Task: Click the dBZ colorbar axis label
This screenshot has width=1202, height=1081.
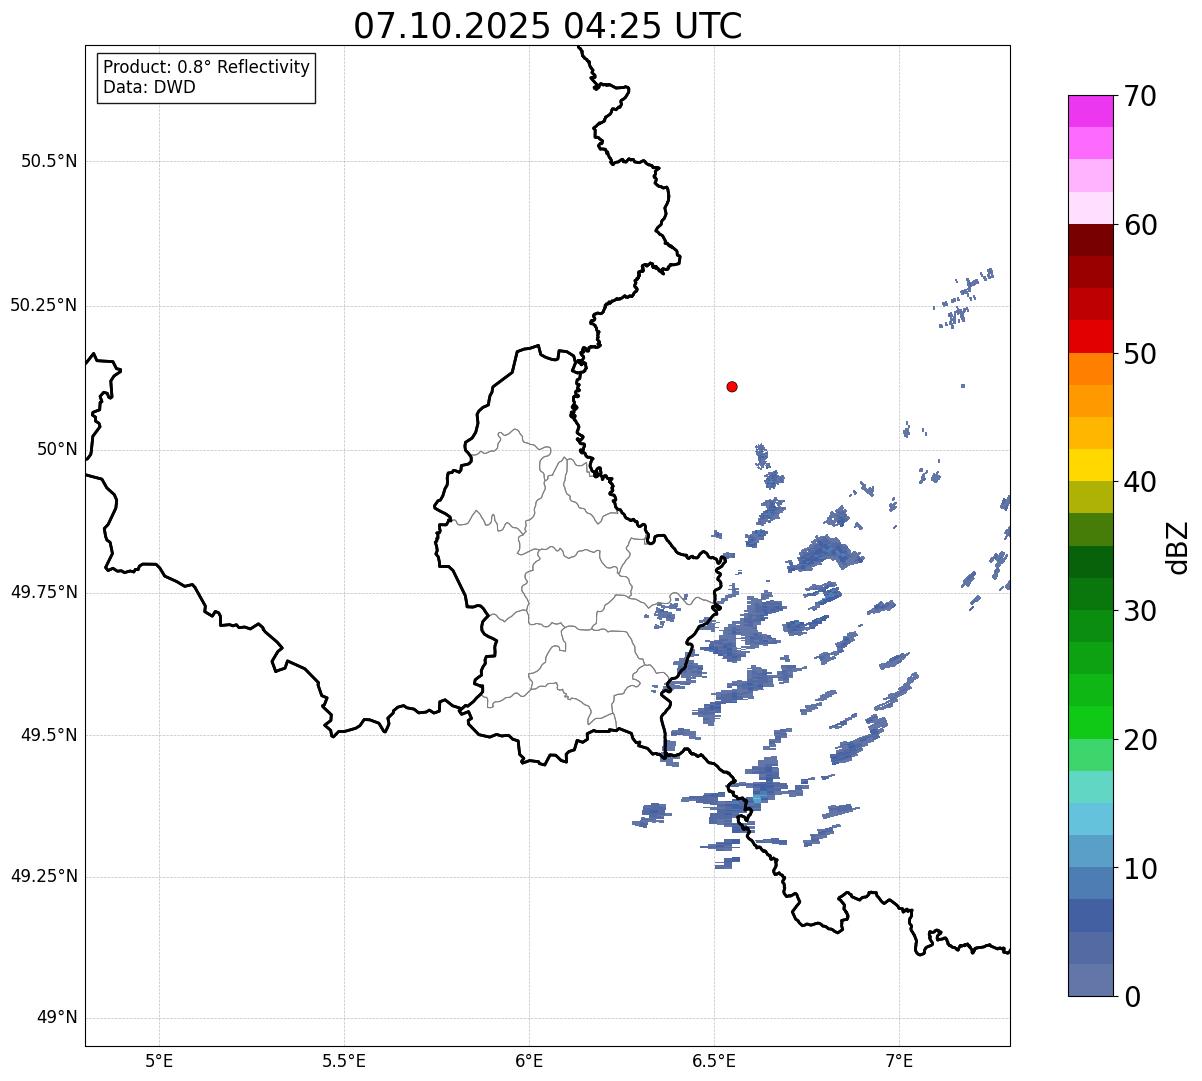Action: [x=1178, y=546]
